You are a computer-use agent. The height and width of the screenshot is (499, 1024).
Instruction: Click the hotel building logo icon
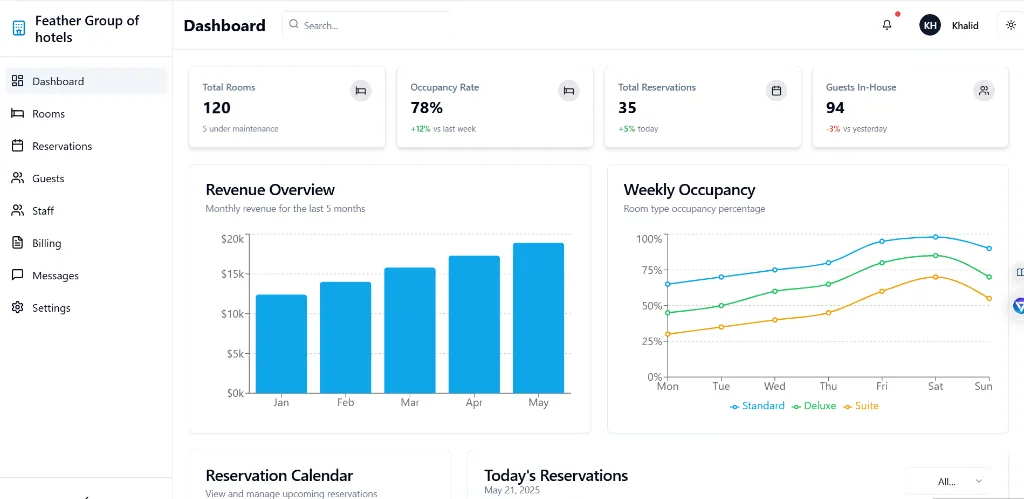pos(19,29)
